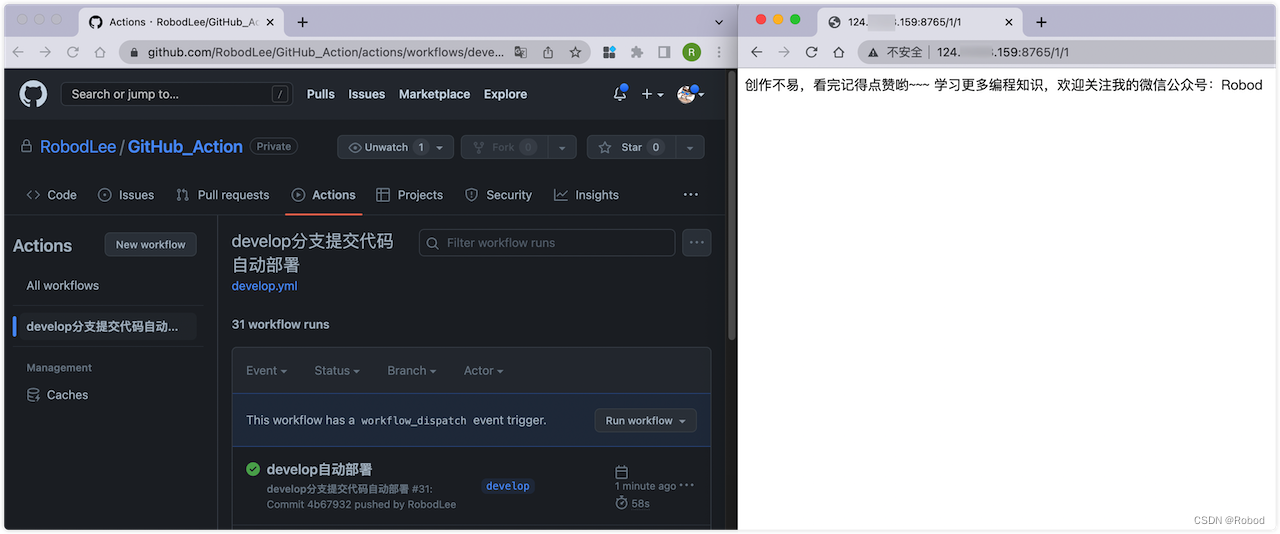Expand the Unwatch dropdown caret
Screen dimensions: 1280x534
coord(441,147)
